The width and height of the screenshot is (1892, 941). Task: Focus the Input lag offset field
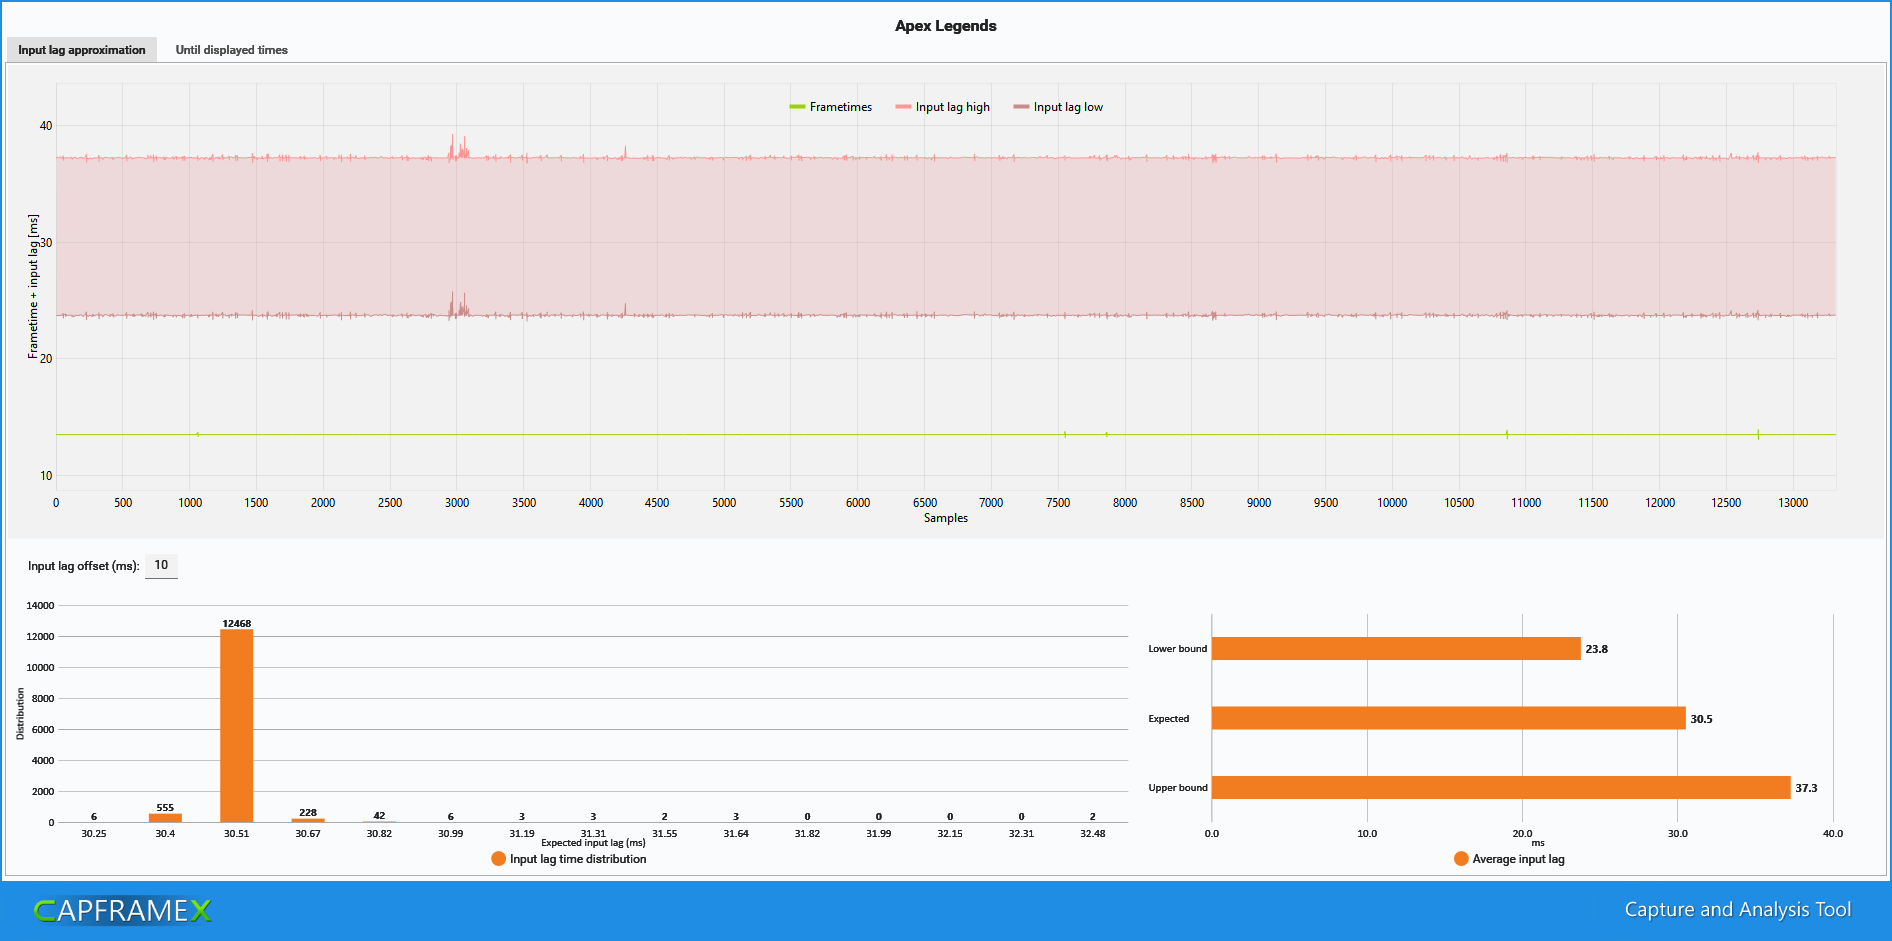[161, 566]
